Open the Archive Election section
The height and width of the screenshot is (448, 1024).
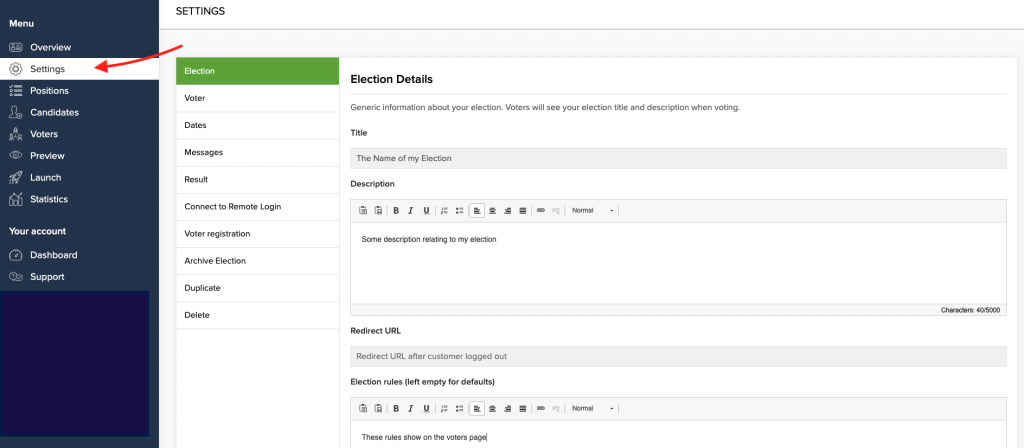pos(257,261)
